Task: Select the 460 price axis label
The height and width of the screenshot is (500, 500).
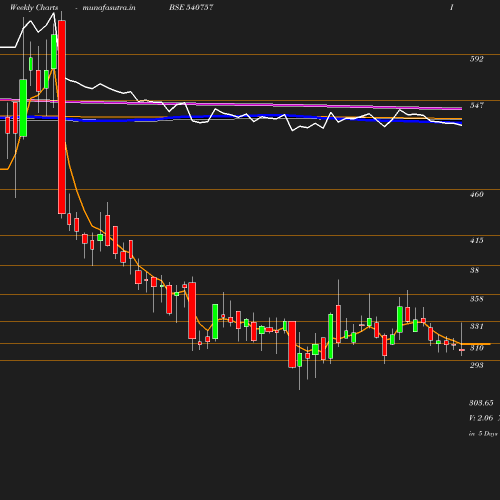Action: tap(476, 194)
